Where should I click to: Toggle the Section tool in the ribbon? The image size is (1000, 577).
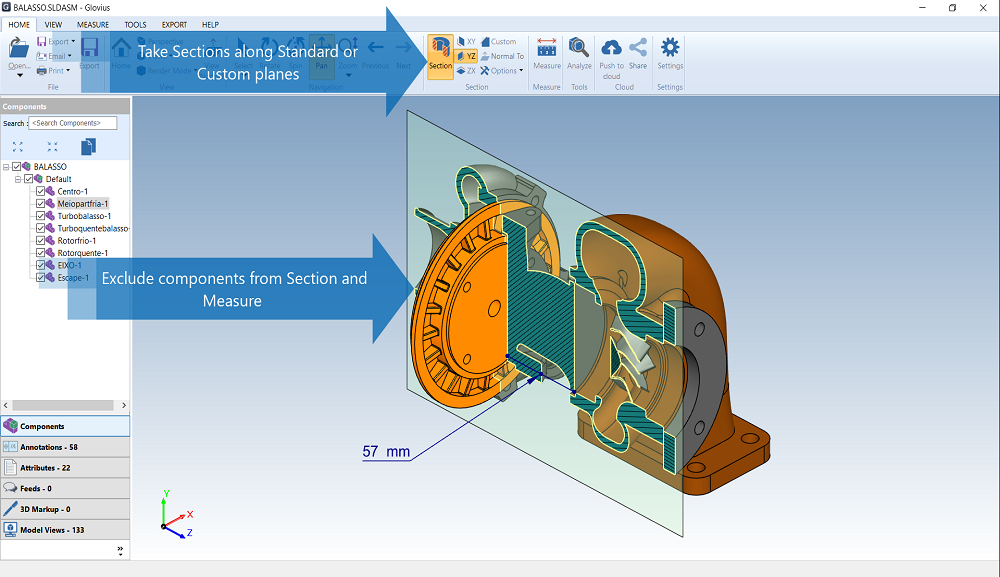(440, 56)
